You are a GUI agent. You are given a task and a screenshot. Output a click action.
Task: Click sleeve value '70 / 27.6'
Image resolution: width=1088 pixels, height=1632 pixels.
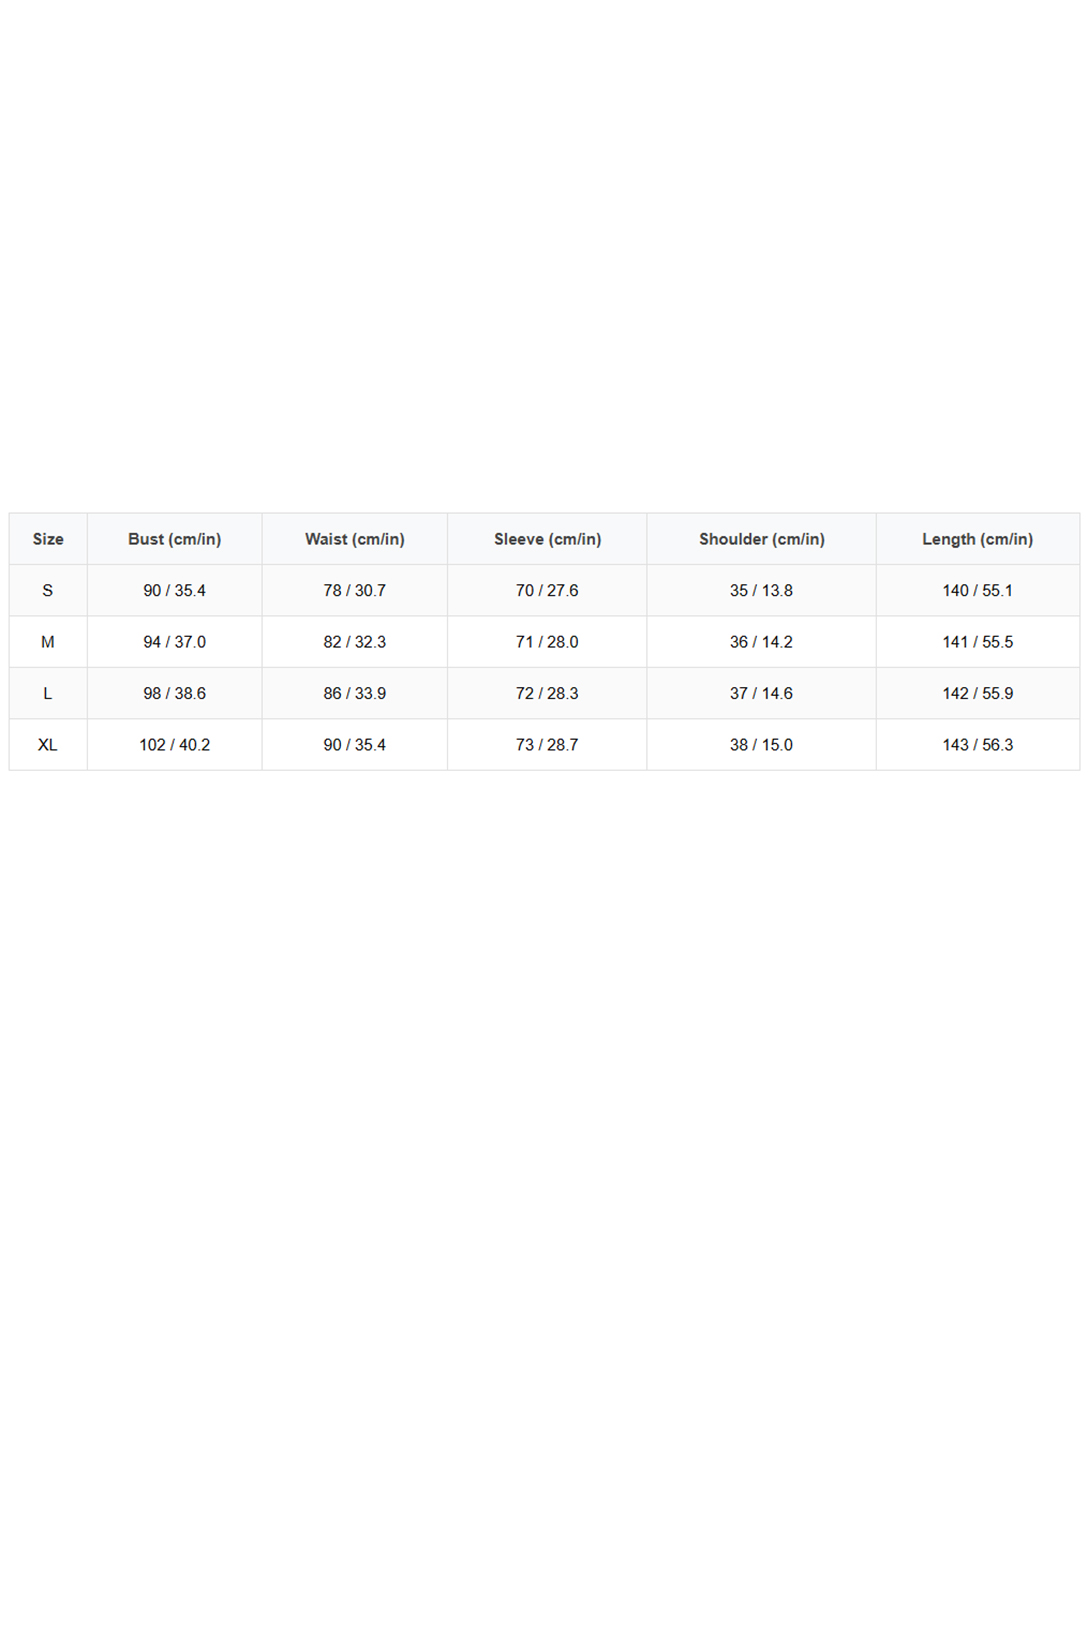pos(547,591)
